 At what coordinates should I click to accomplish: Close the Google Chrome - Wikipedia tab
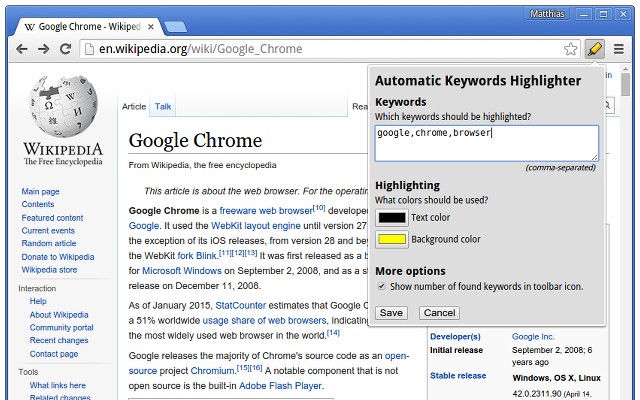151,27
